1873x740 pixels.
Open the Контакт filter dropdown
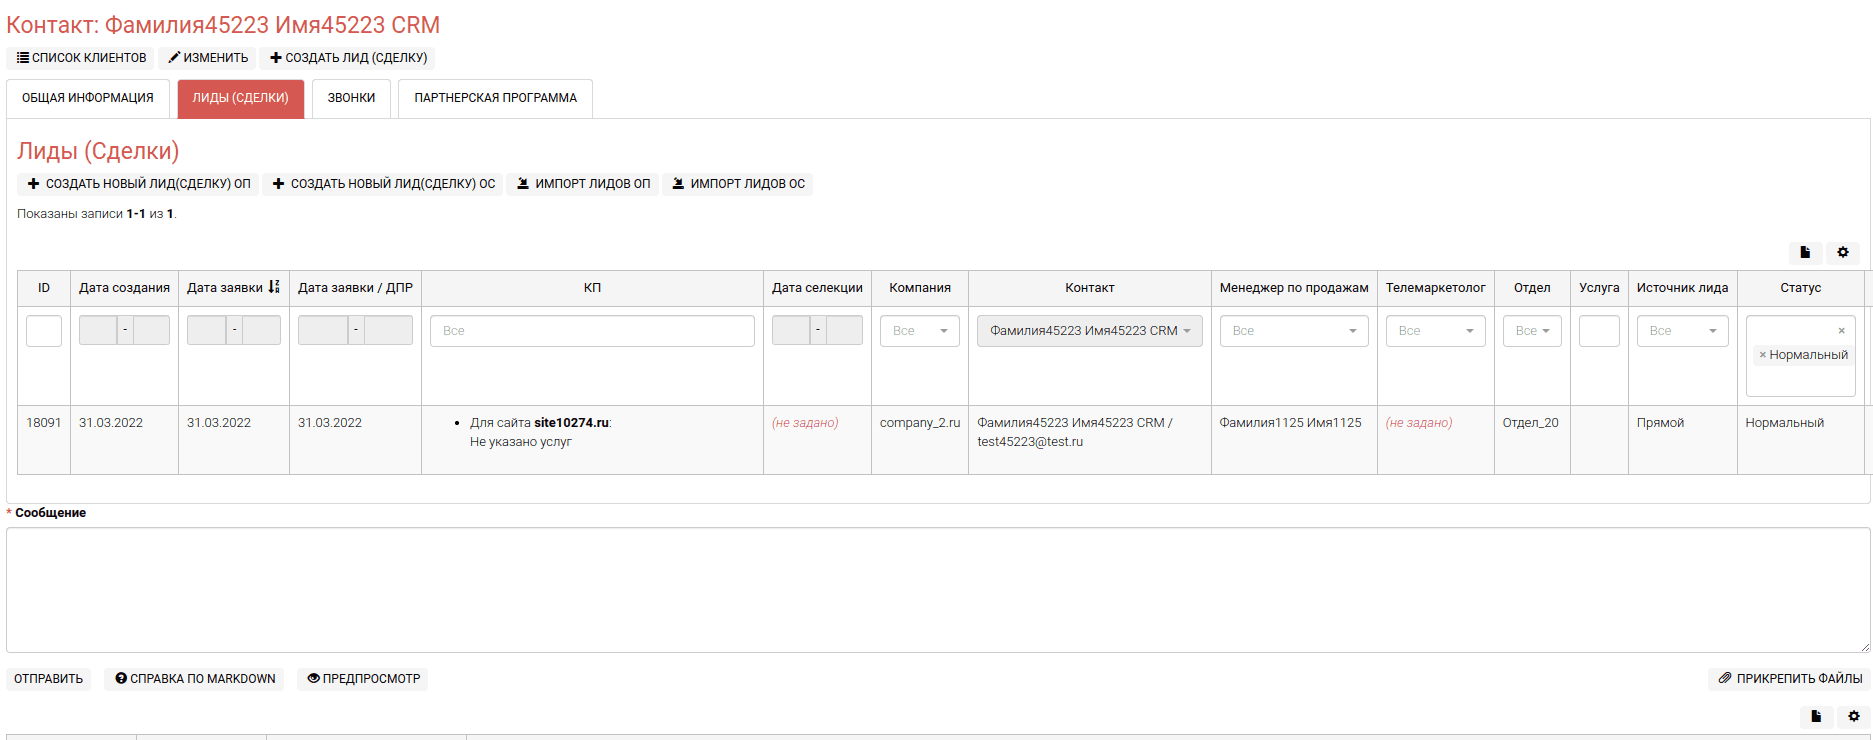tap(1089, 331)
